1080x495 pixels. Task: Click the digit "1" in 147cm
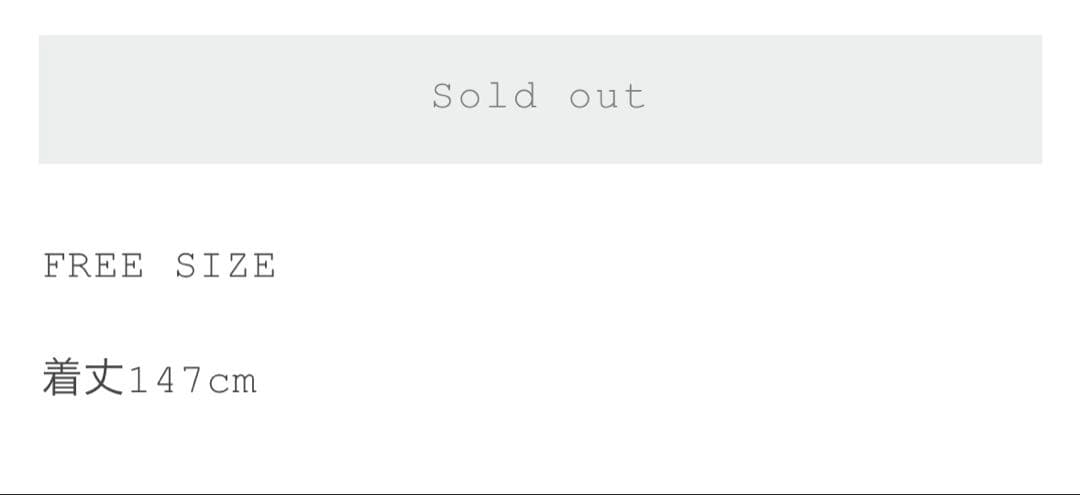tap(139, 381)
